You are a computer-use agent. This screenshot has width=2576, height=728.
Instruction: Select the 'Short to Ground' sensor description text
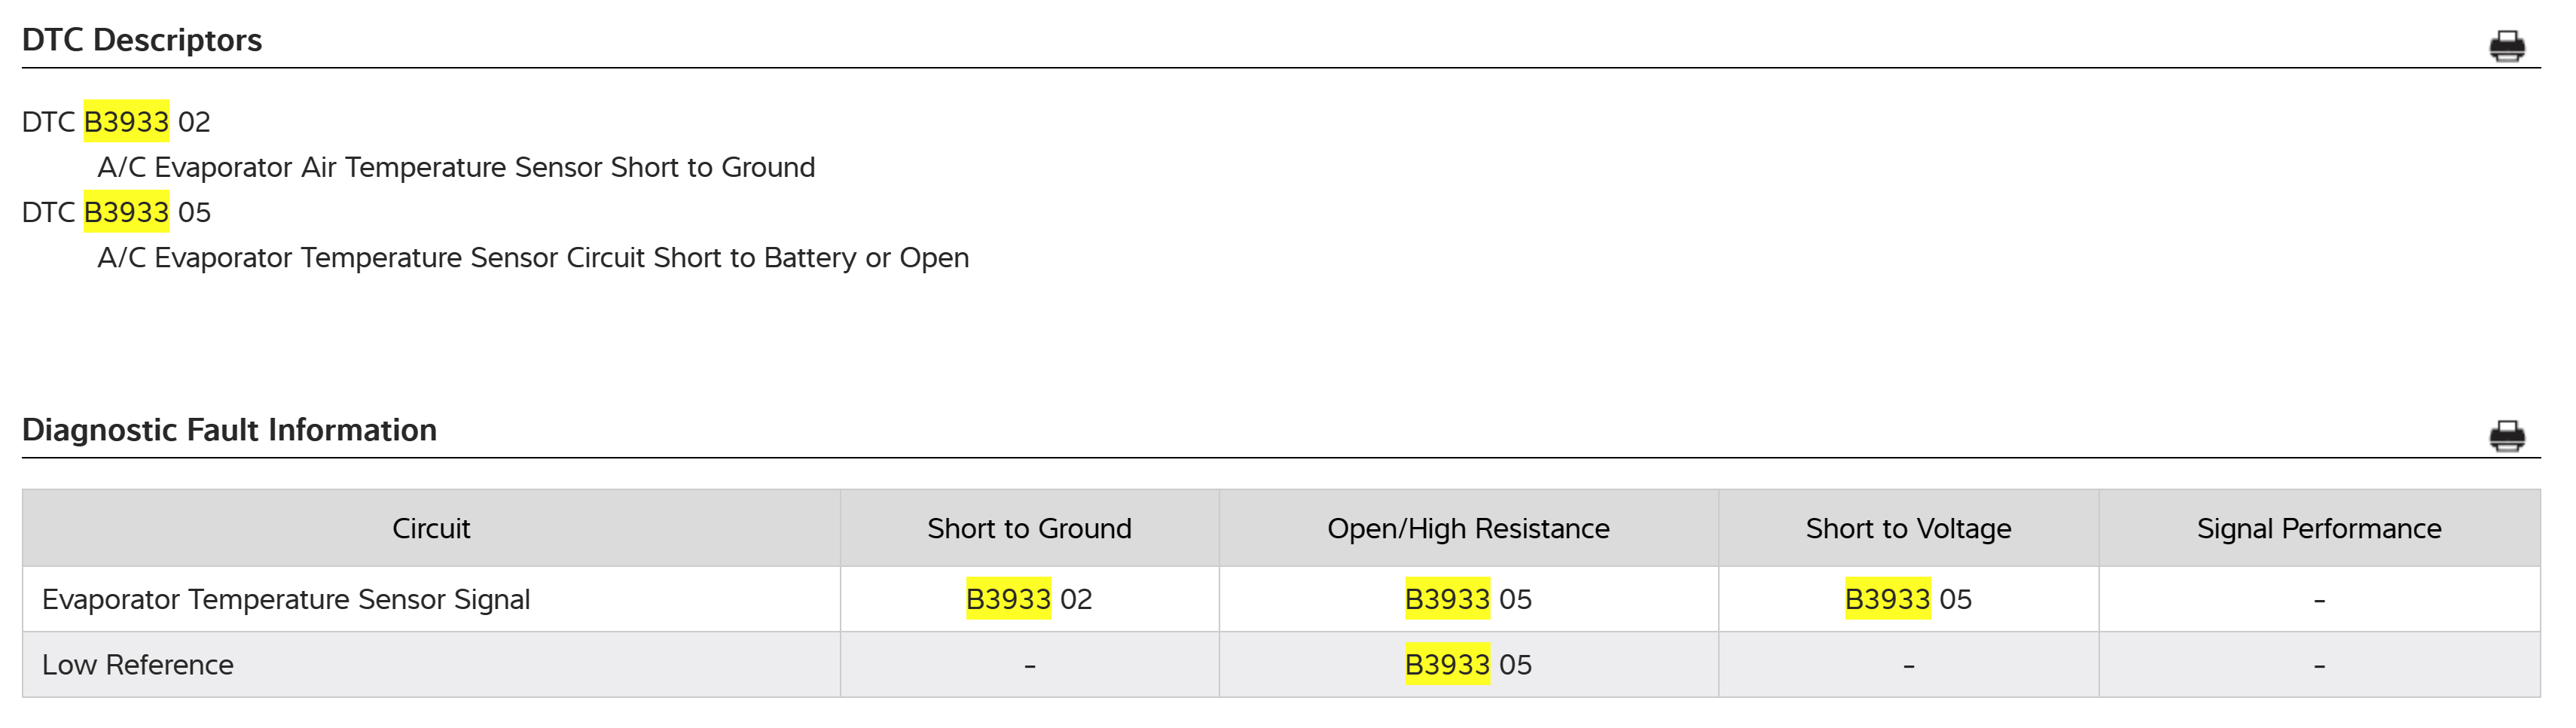[456, 167]
